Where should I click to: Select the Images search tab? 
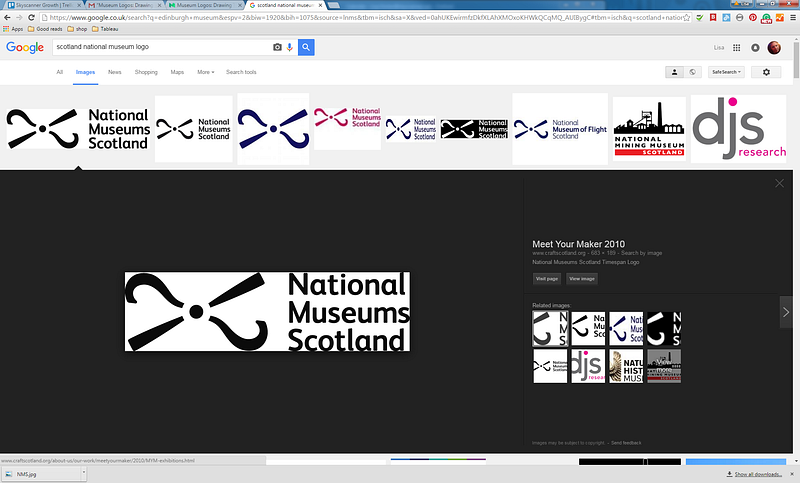pyautogui.click(x=85, y=72)
